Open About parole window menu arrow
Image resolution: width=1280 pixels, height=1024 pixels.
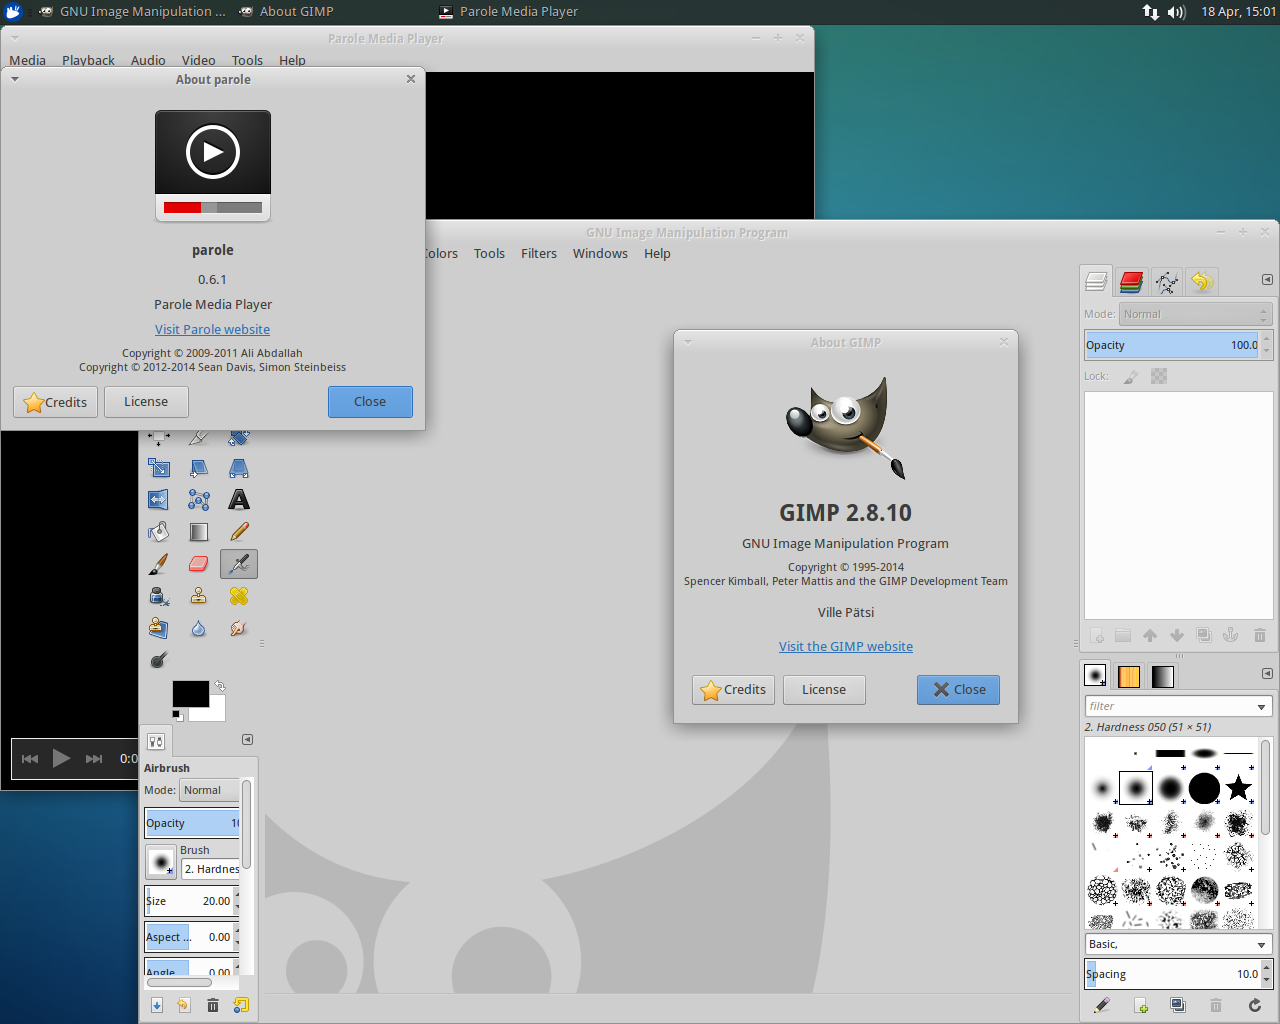[15, 79]
